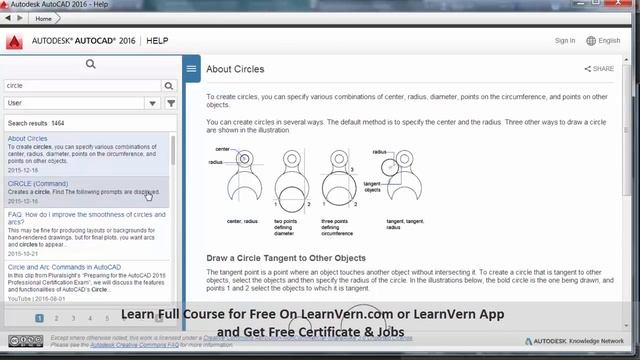Viewport: 640px width, 360px height.
Task: Go to results page 5
Action: 107,318
